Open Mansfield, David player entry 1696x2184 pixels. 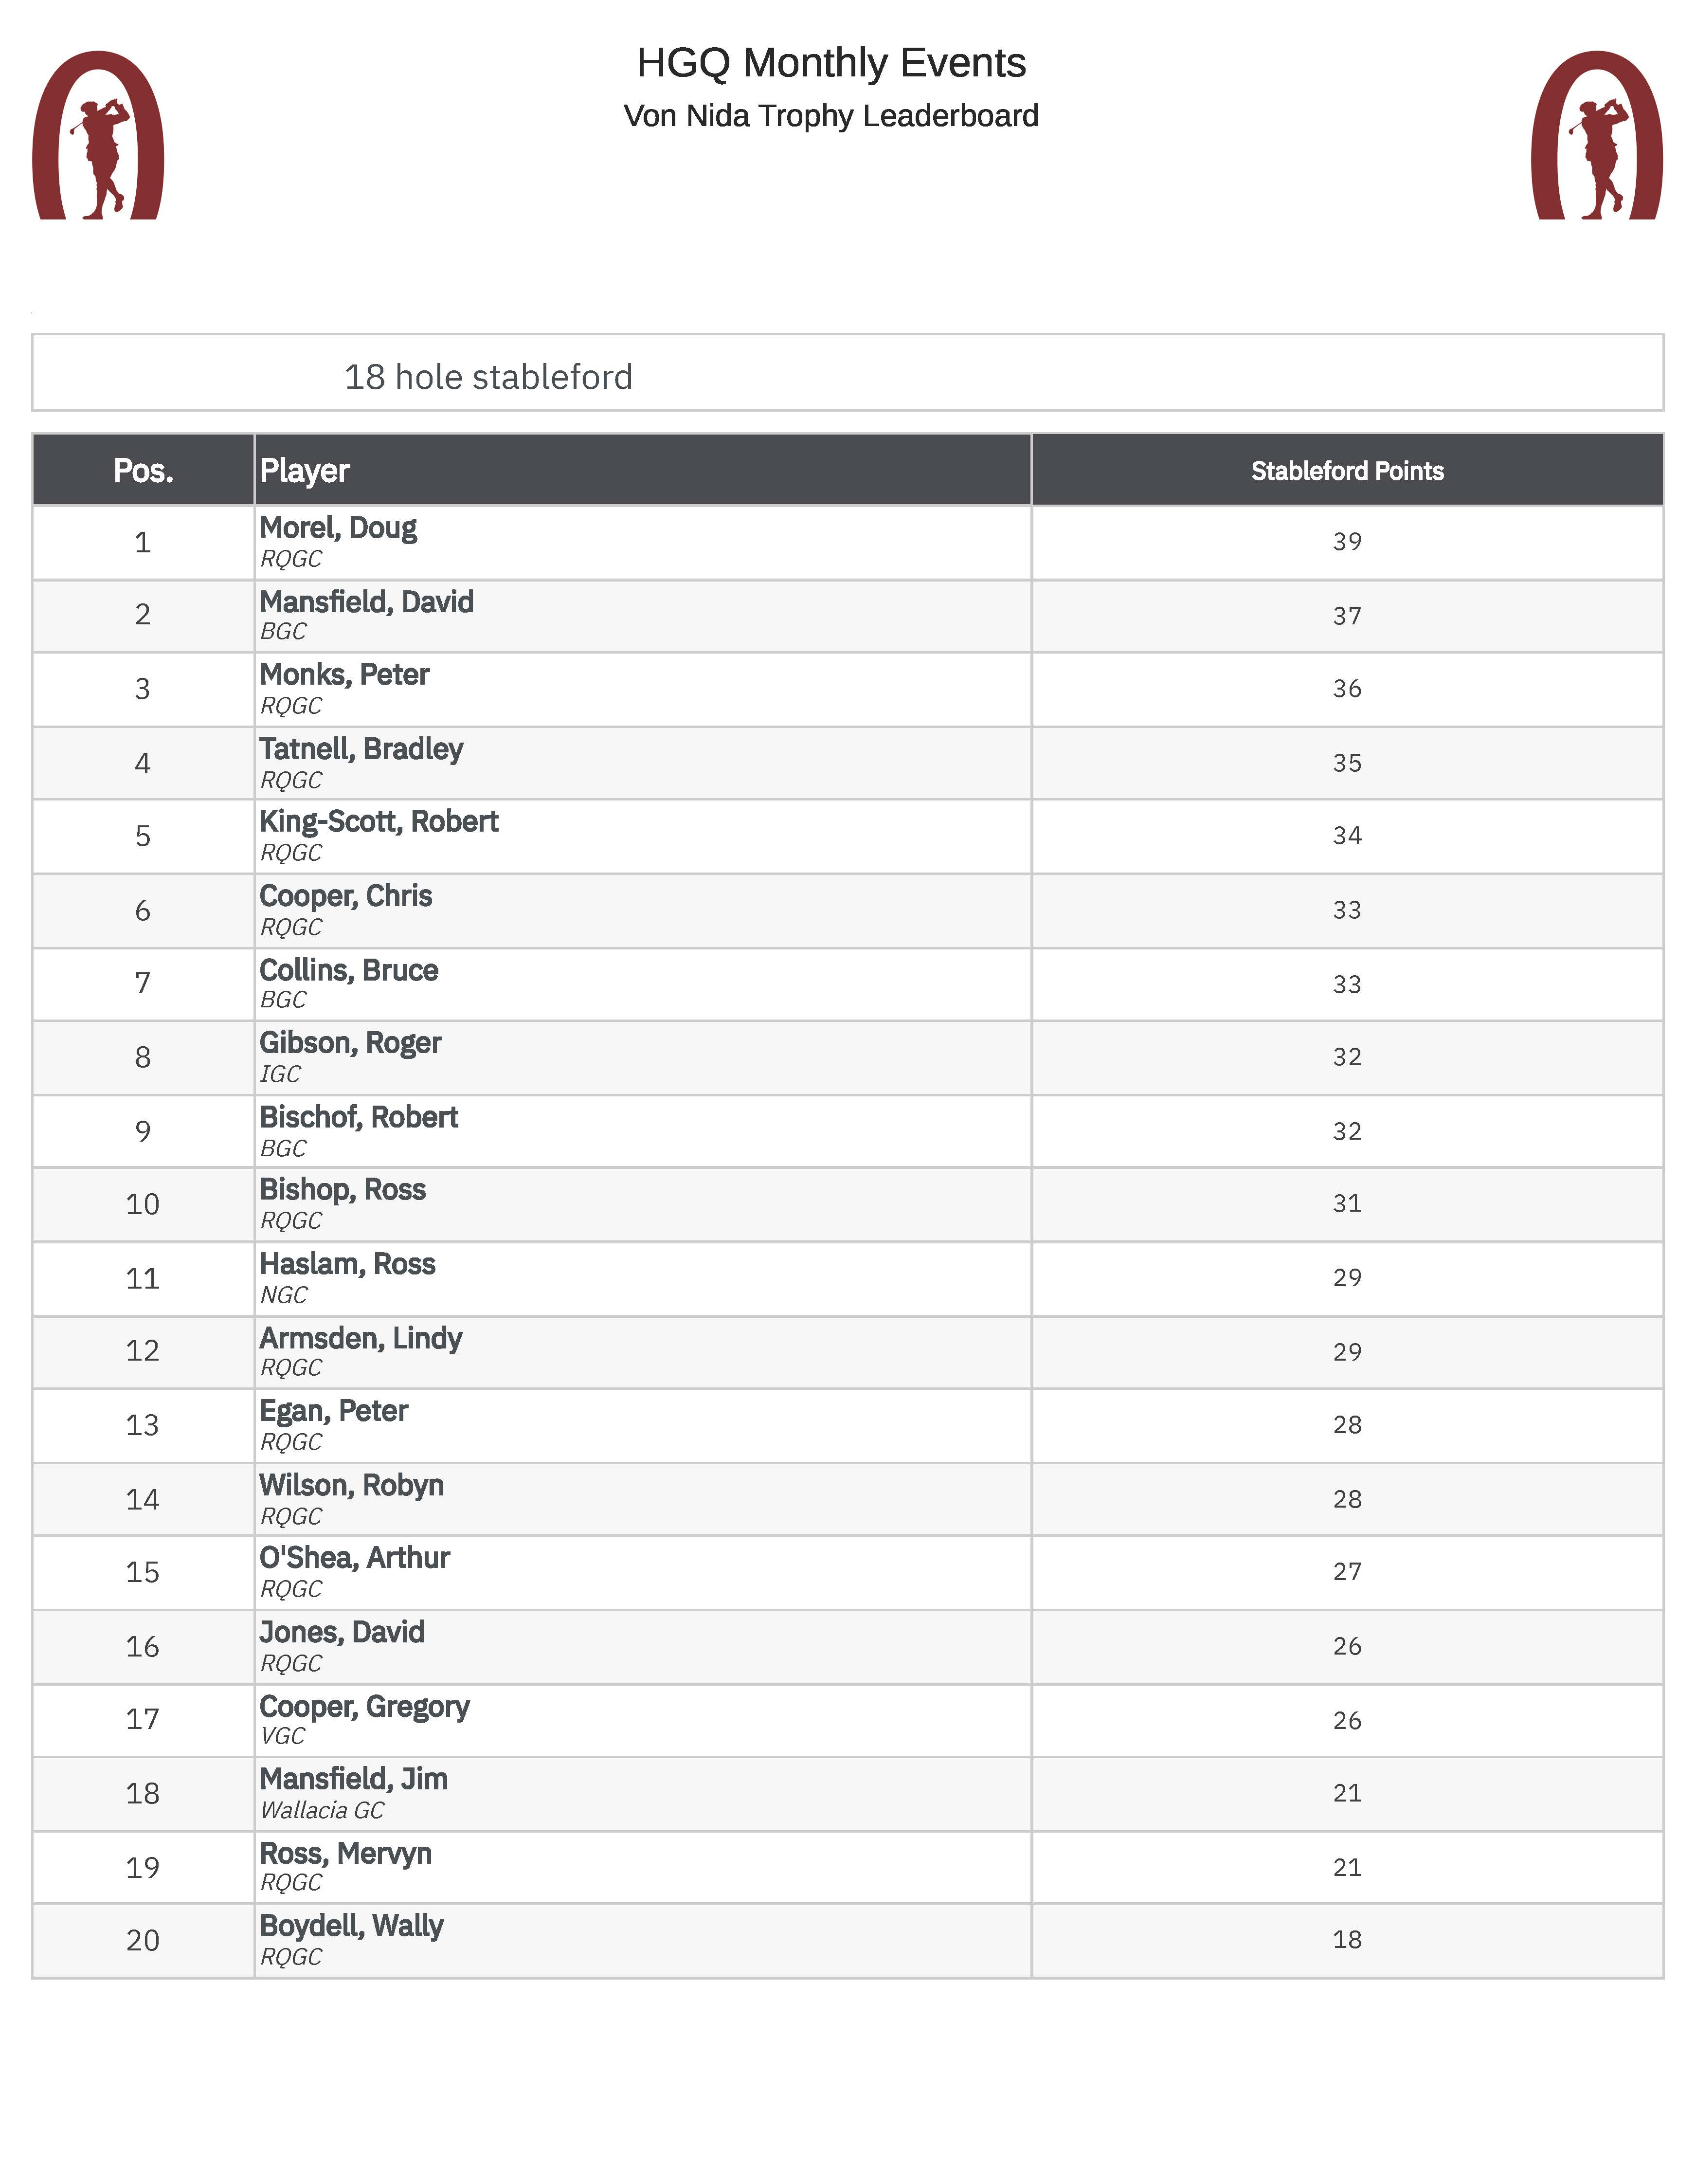point(366,601)
